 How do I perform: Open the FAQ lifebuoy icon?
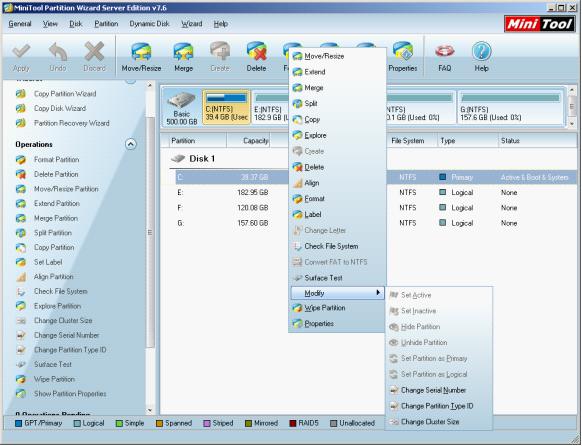444,57
